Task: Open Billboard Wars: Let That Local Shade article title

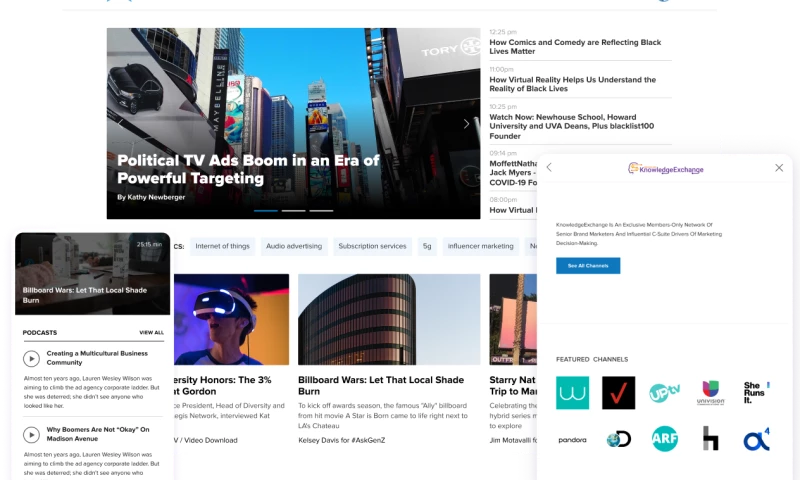Action: [381, 386]
